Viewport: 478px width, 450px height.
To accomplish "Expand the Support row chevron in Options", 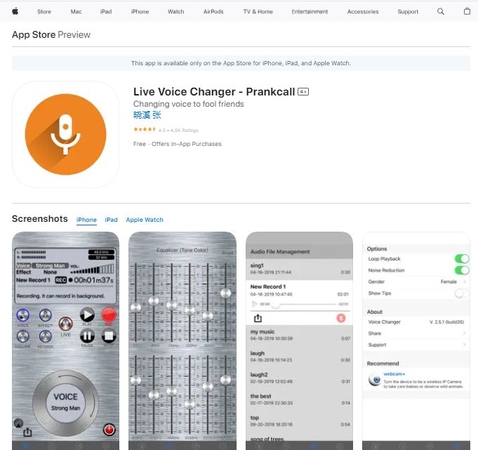I will (x=464, y=345).
